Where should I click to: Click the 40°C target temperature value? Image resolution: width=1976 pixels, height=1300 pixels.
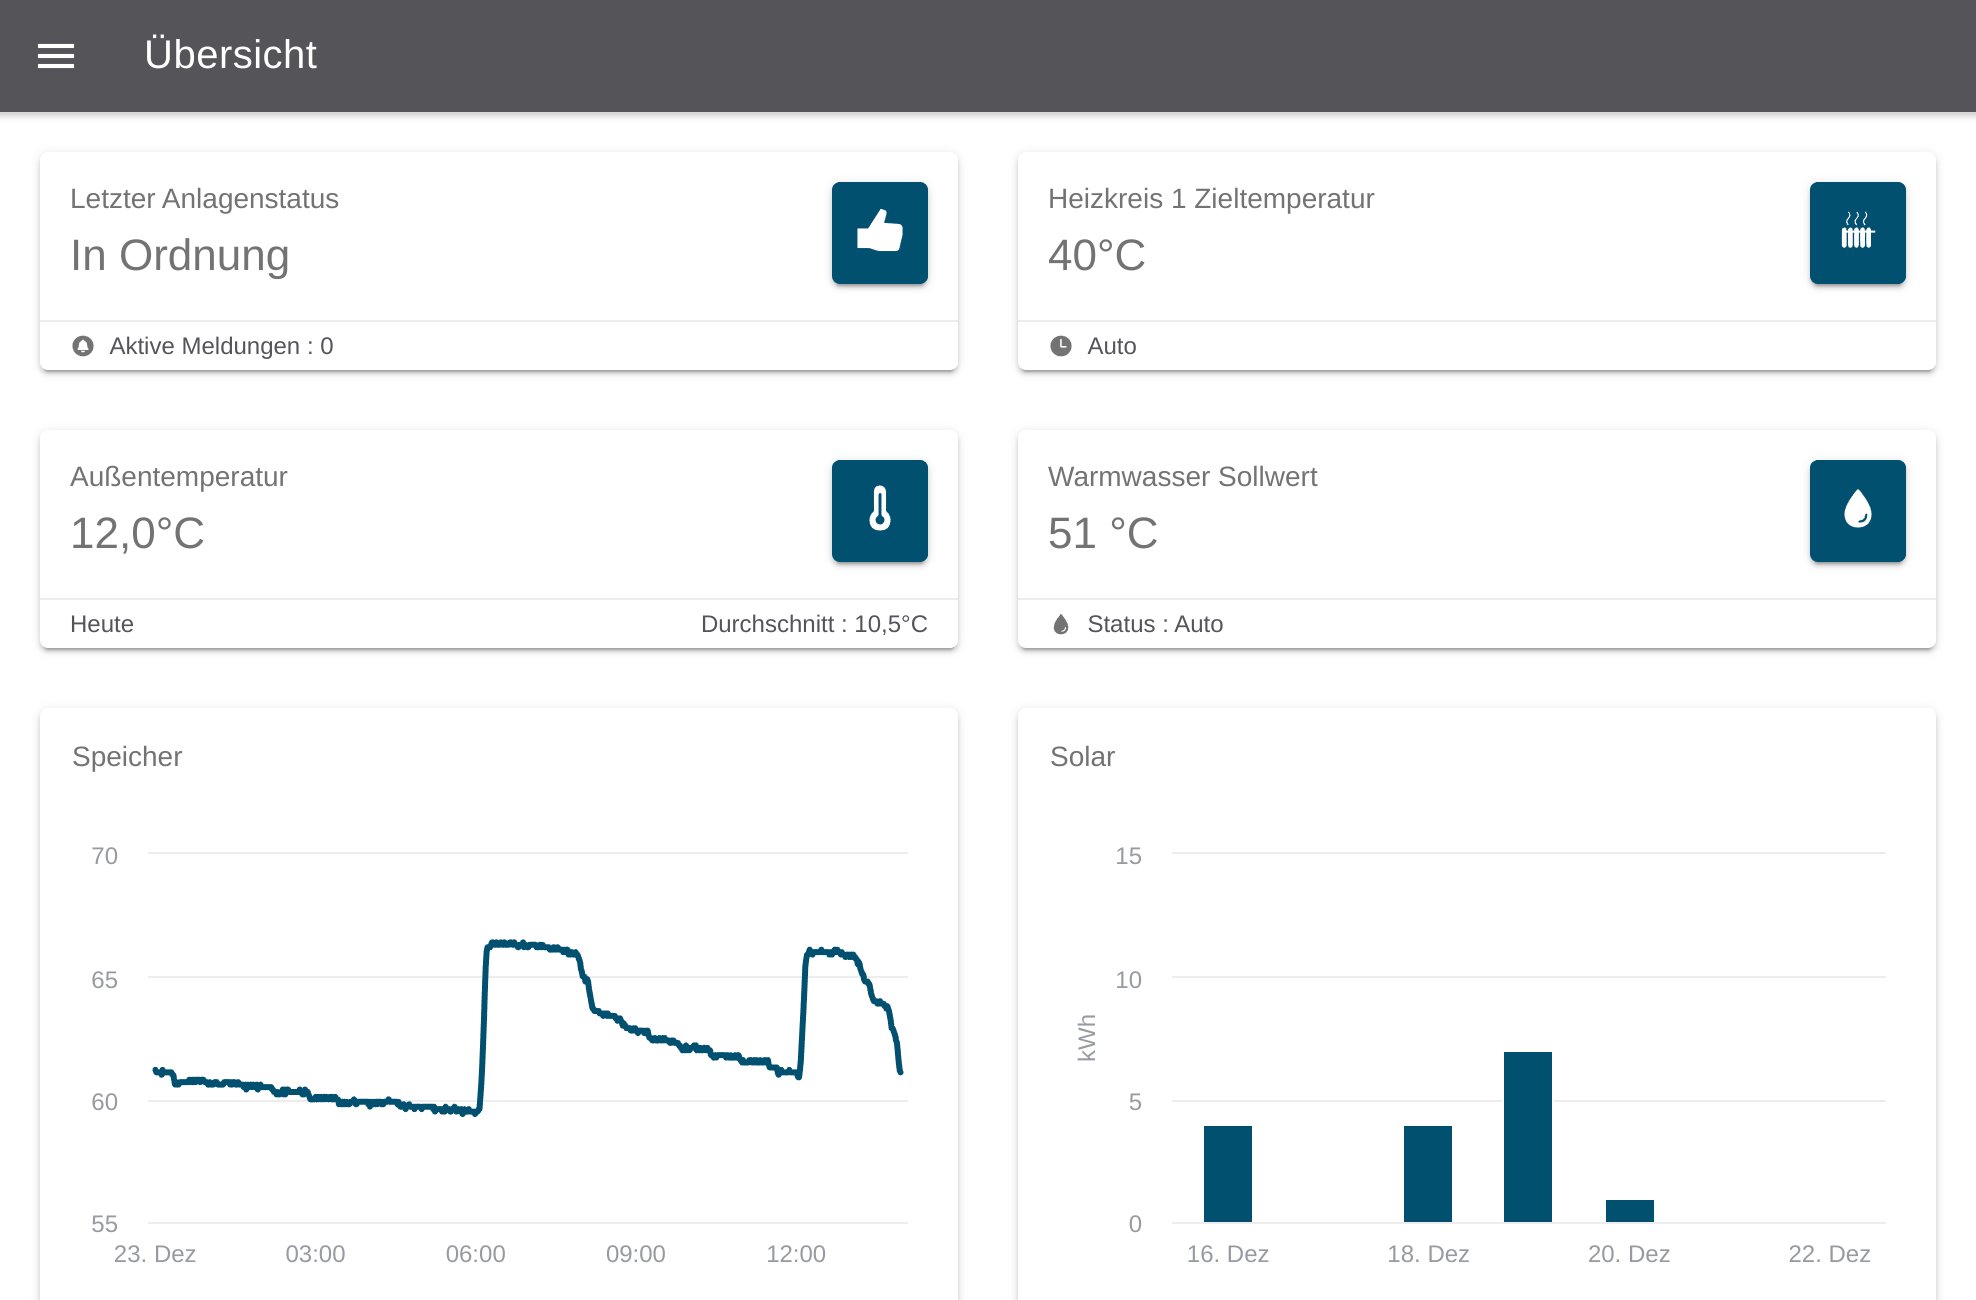(x=1096, y=256)
